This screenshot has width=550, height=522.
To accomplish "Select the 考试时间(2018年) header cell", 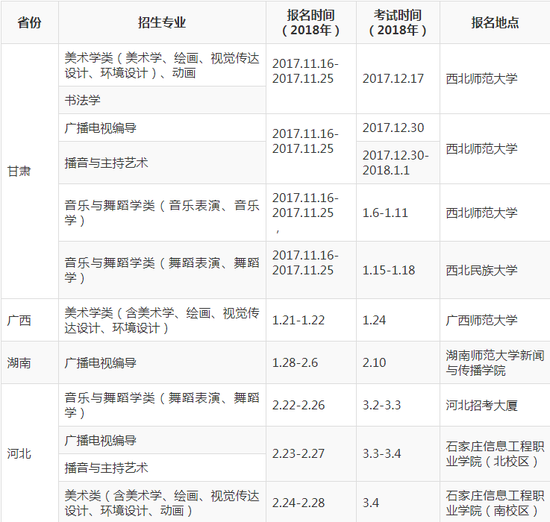I will tap(398, 22).
